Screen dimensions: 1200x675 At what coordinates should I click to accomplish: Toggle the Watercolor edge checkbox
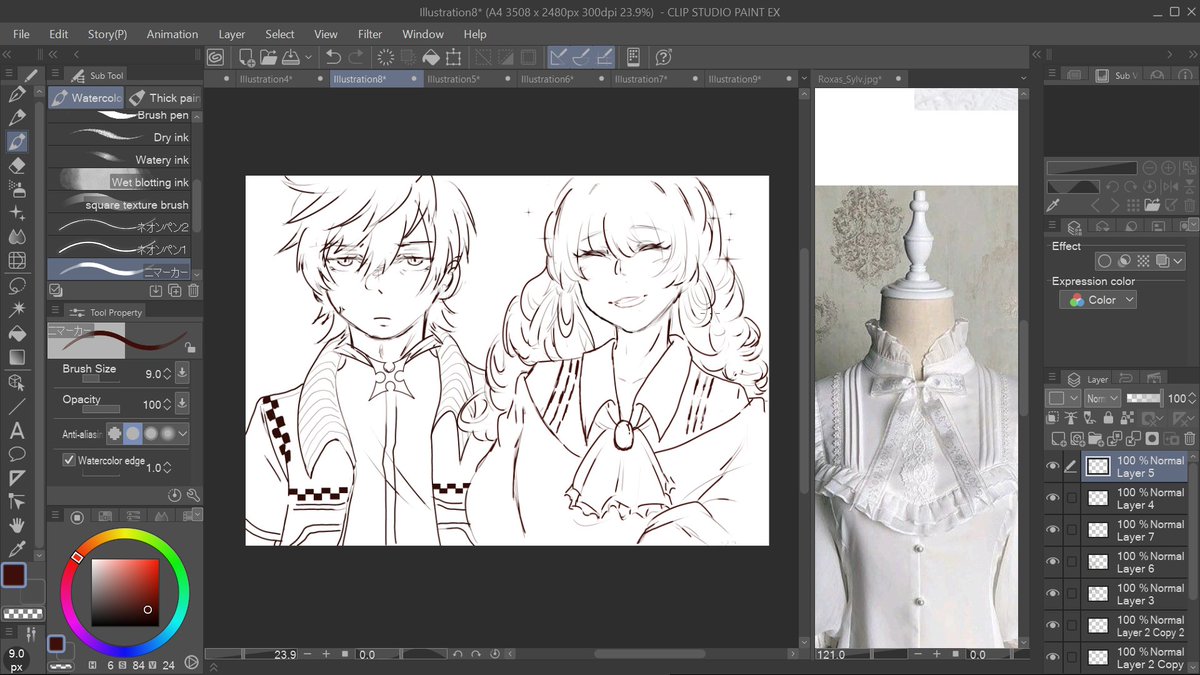point(69,460)
